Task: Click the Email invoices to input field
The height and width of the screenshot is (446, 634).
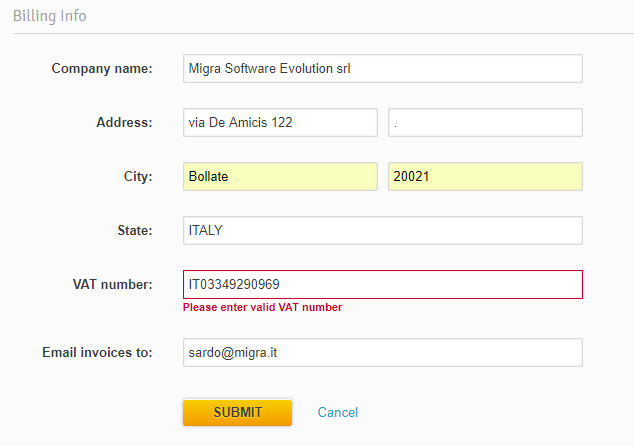Action: tap(383, 353)
